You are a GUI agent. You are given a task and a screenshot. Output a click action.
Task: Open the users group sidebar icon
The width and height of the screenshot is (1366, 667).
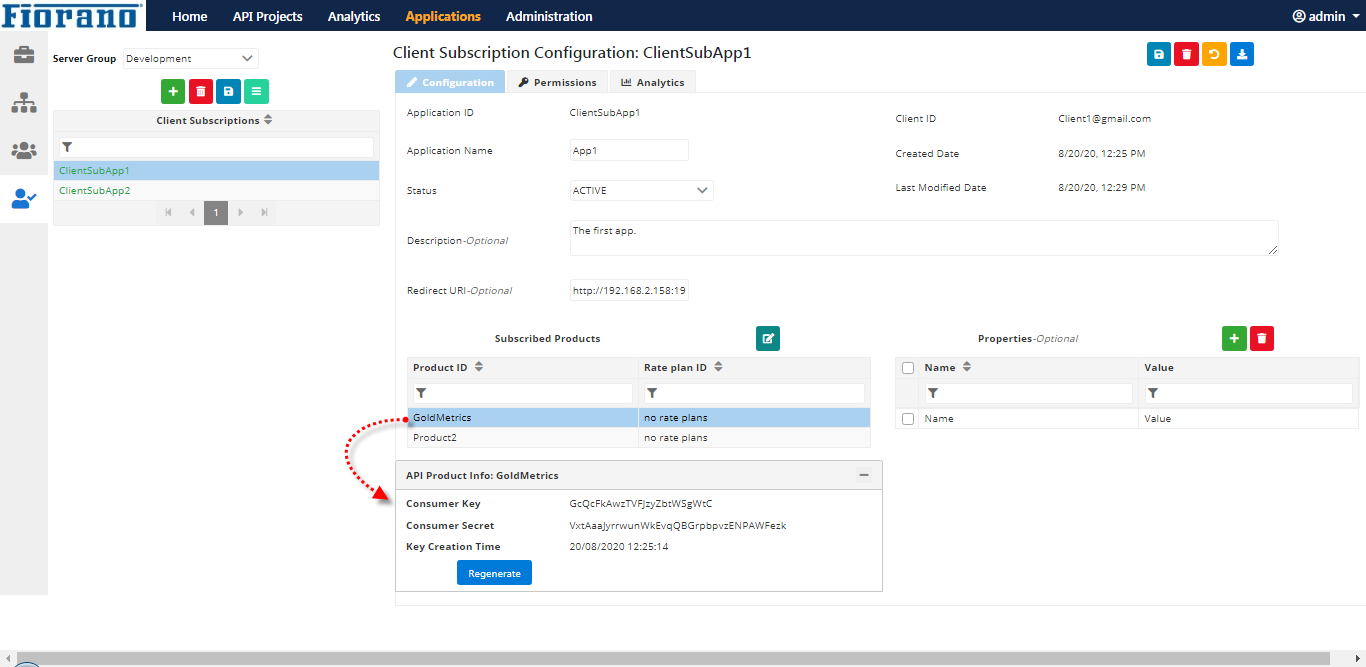coord(23,151)
